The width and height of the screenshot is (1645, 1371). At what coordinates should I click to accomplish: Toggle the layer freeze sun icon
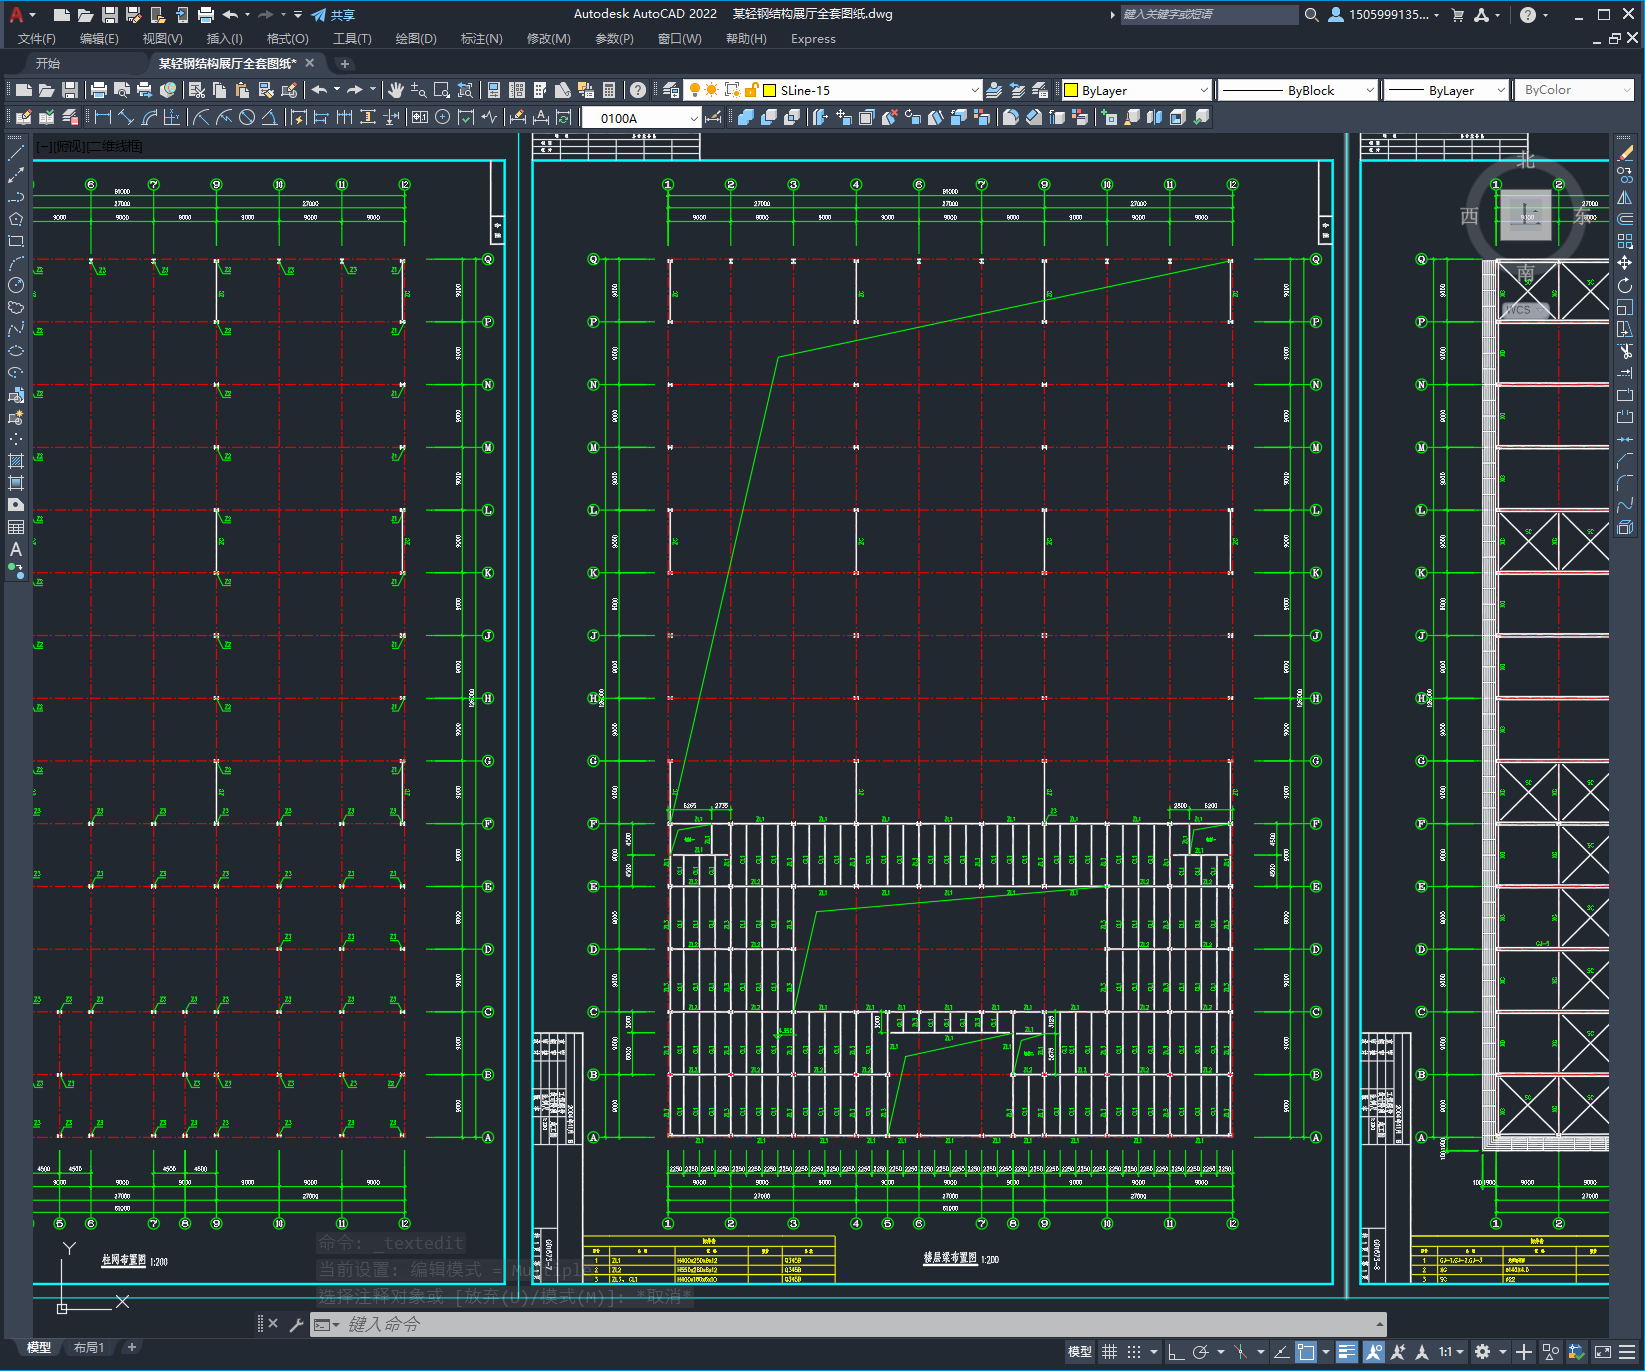pyautogui.click(x=711, y=90)
